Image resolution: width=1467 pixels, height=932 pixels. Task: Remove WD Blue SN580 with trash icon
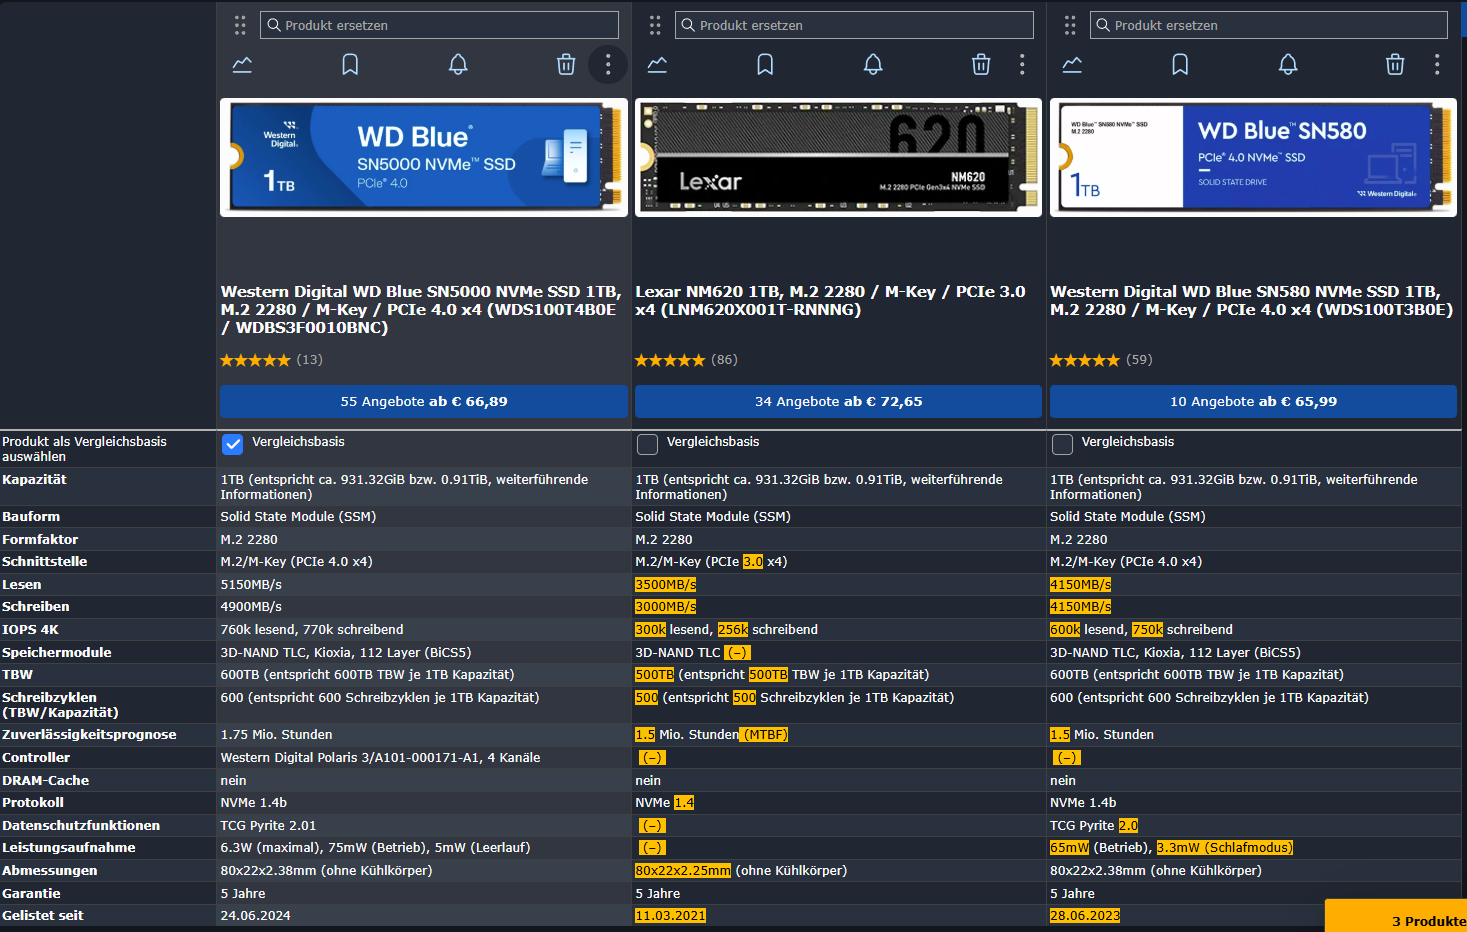click(x=1395, y=65)
